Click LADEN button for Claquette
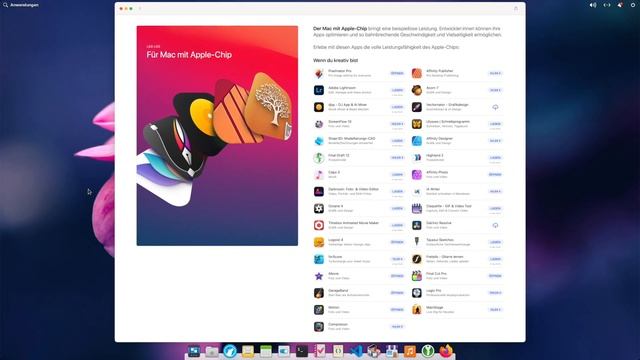This screenshot has height=360, width=640. tap(495, 208)
